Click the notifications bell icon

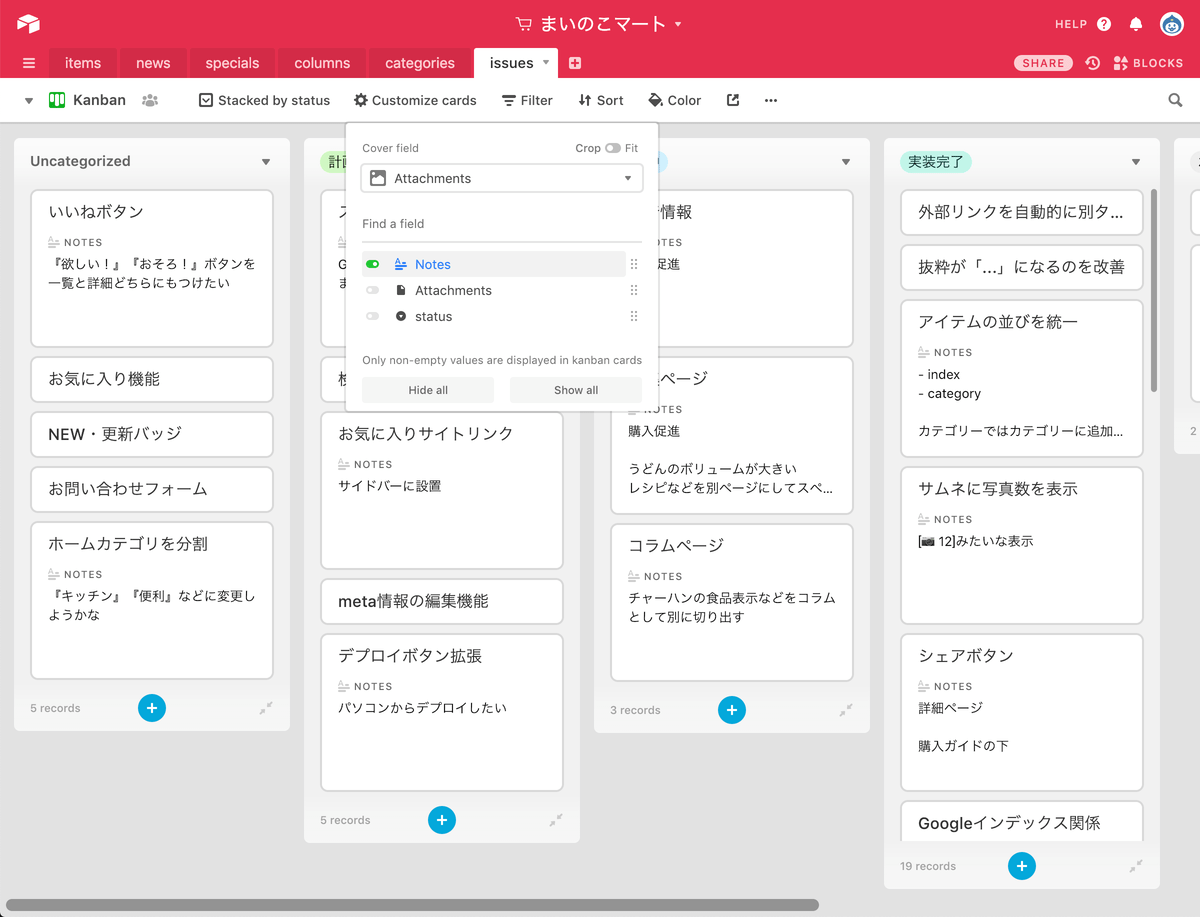tap(1135, 24)
